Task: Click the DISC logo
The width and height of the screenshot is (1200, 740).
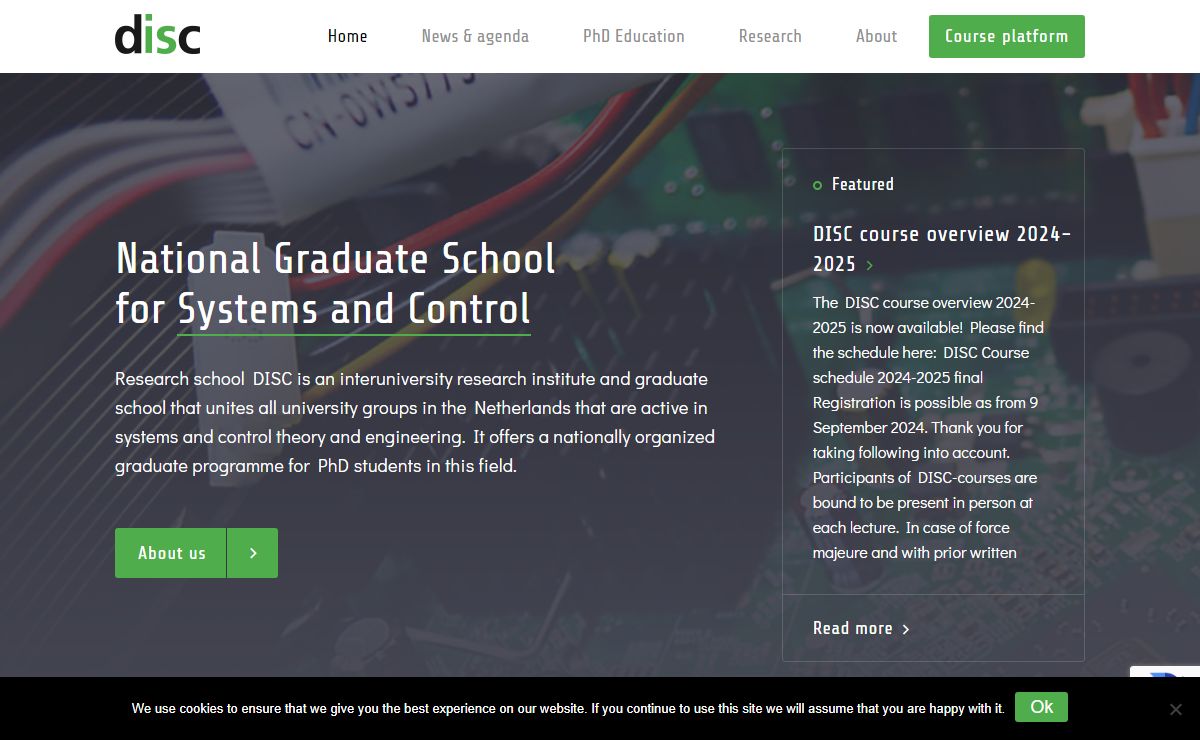Action: tap(158, 35)
